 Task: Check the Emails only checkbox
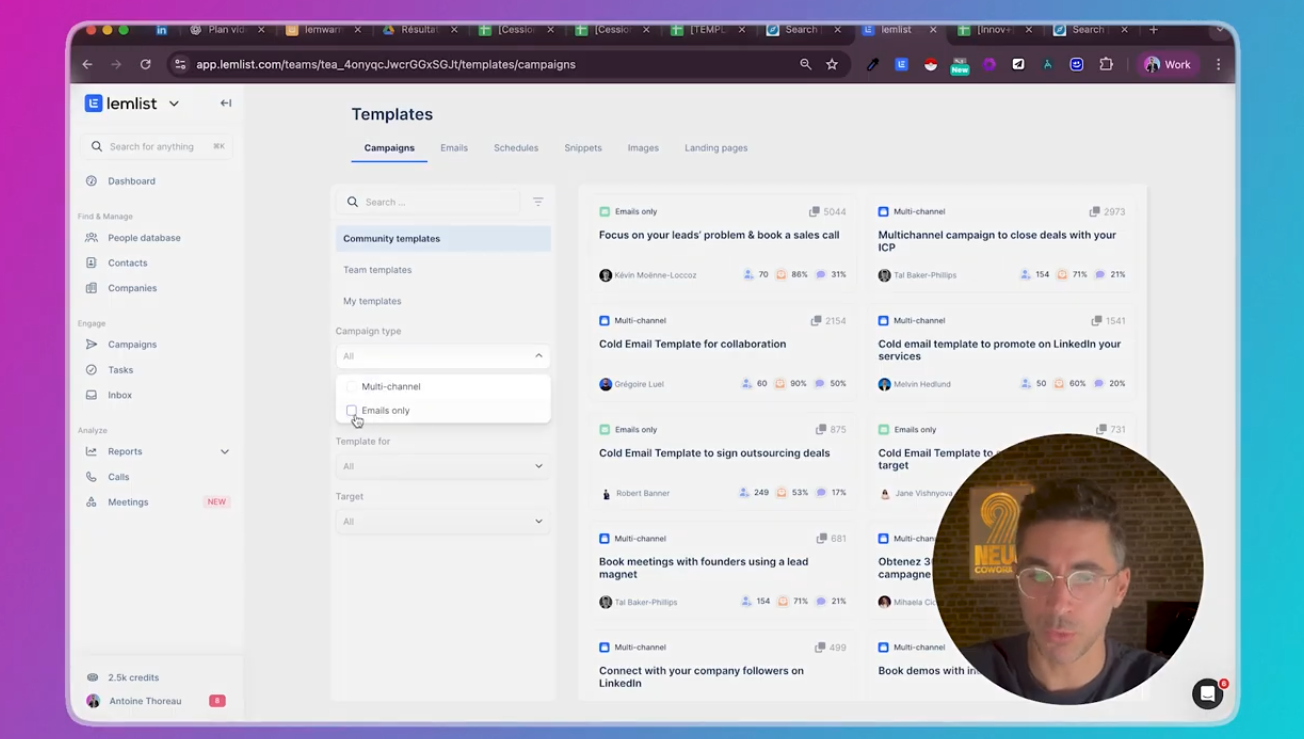(351, 410)
